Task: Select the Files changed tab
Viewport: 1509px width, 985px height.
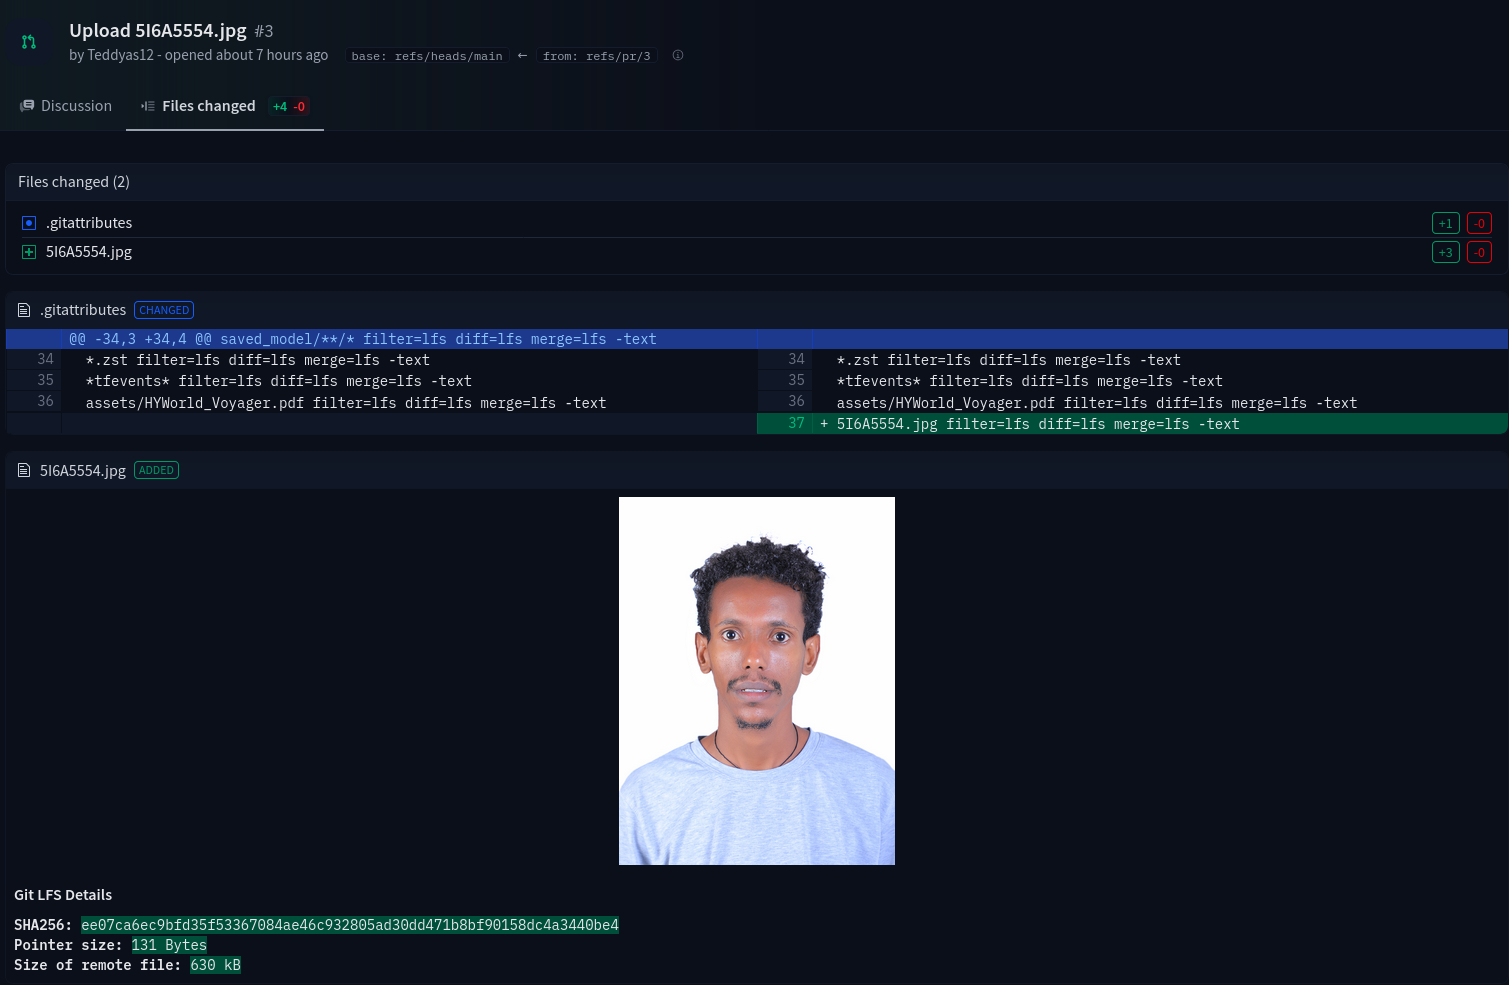Action: (208, 106)
